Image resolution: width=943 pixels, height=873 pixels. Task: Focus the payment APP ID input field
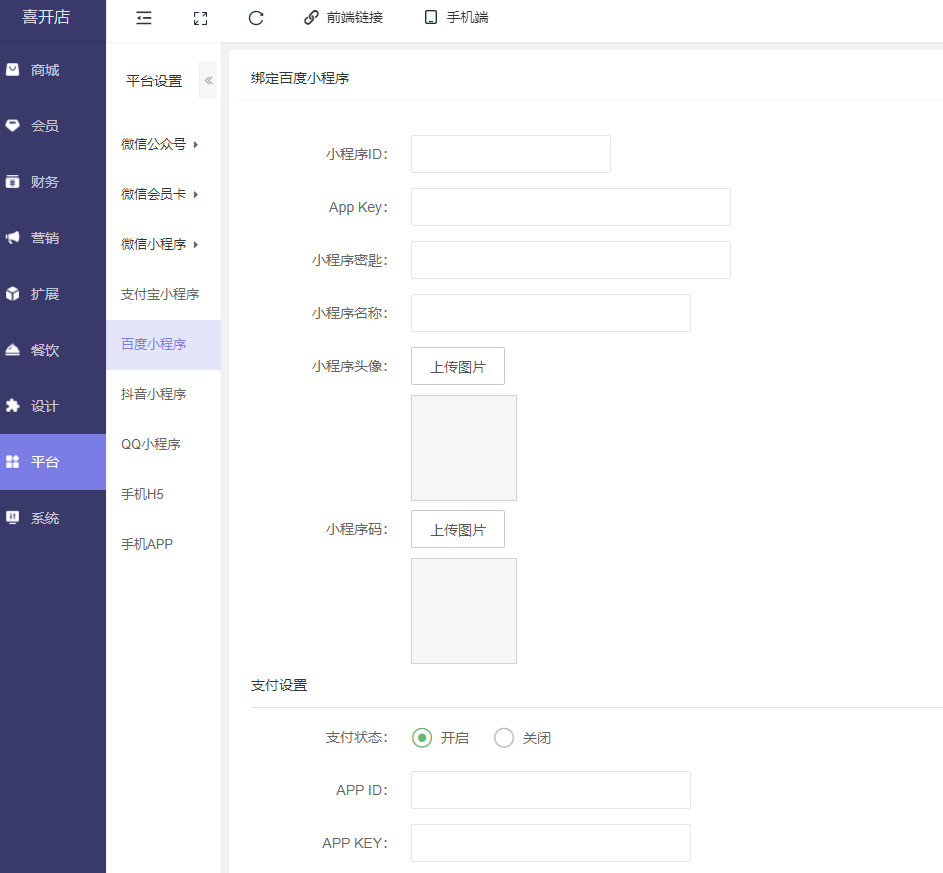(551, 790)
